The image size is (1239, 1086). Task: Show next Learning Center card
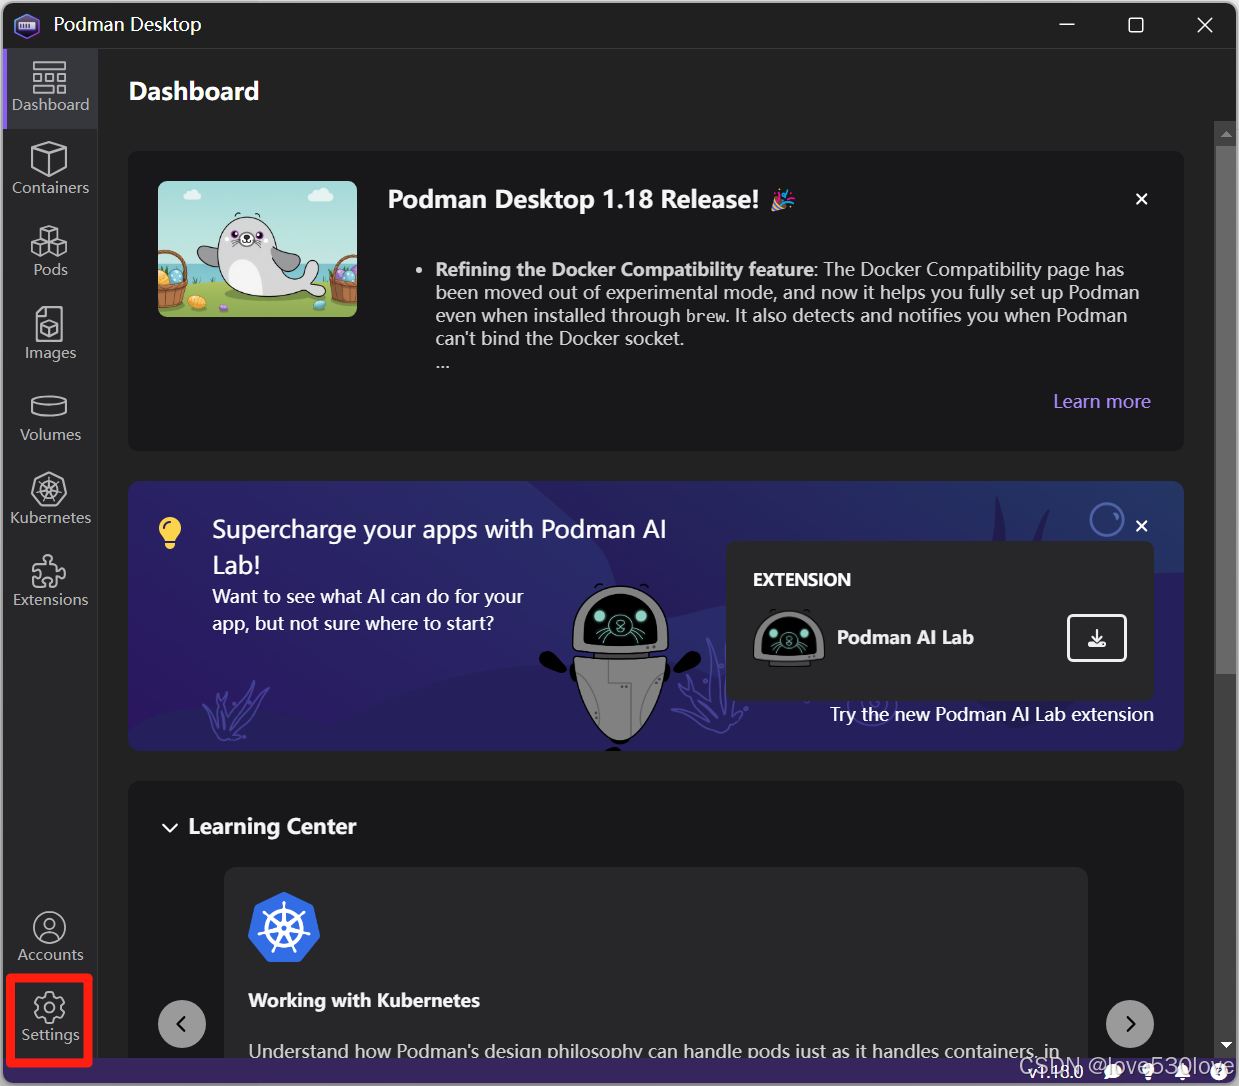point(1130,1024)
